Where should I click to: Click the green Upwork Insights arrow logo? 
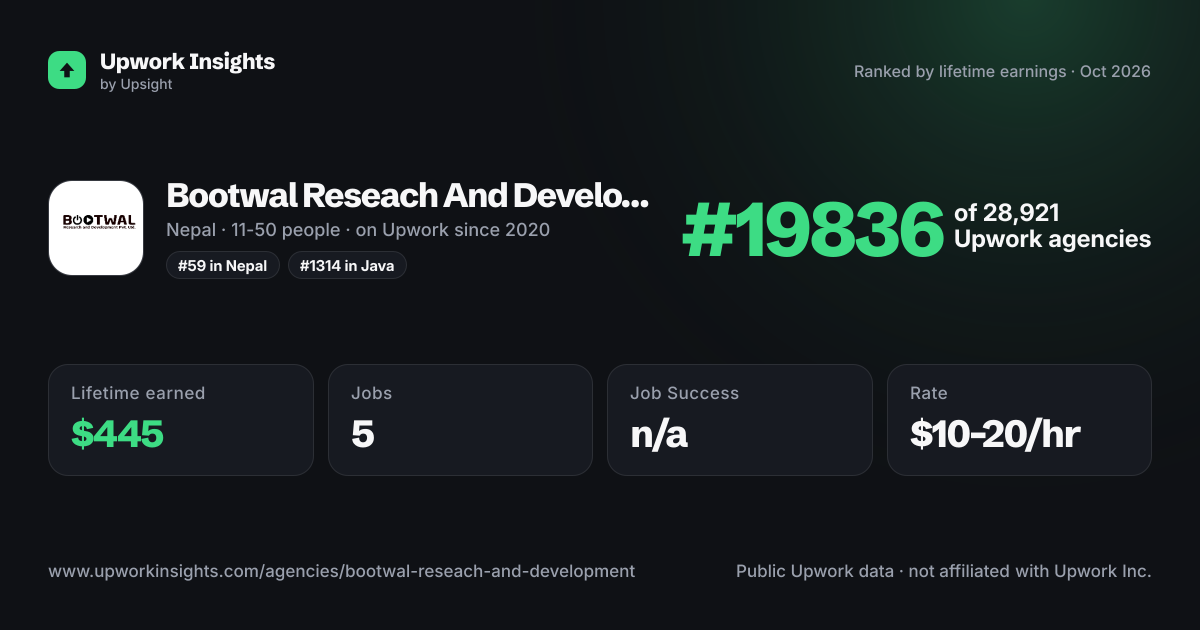67,70
